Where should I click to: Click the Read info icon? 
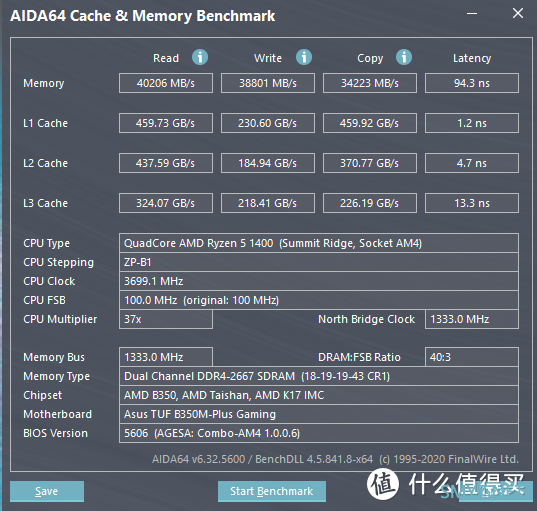tap(200, 57)
